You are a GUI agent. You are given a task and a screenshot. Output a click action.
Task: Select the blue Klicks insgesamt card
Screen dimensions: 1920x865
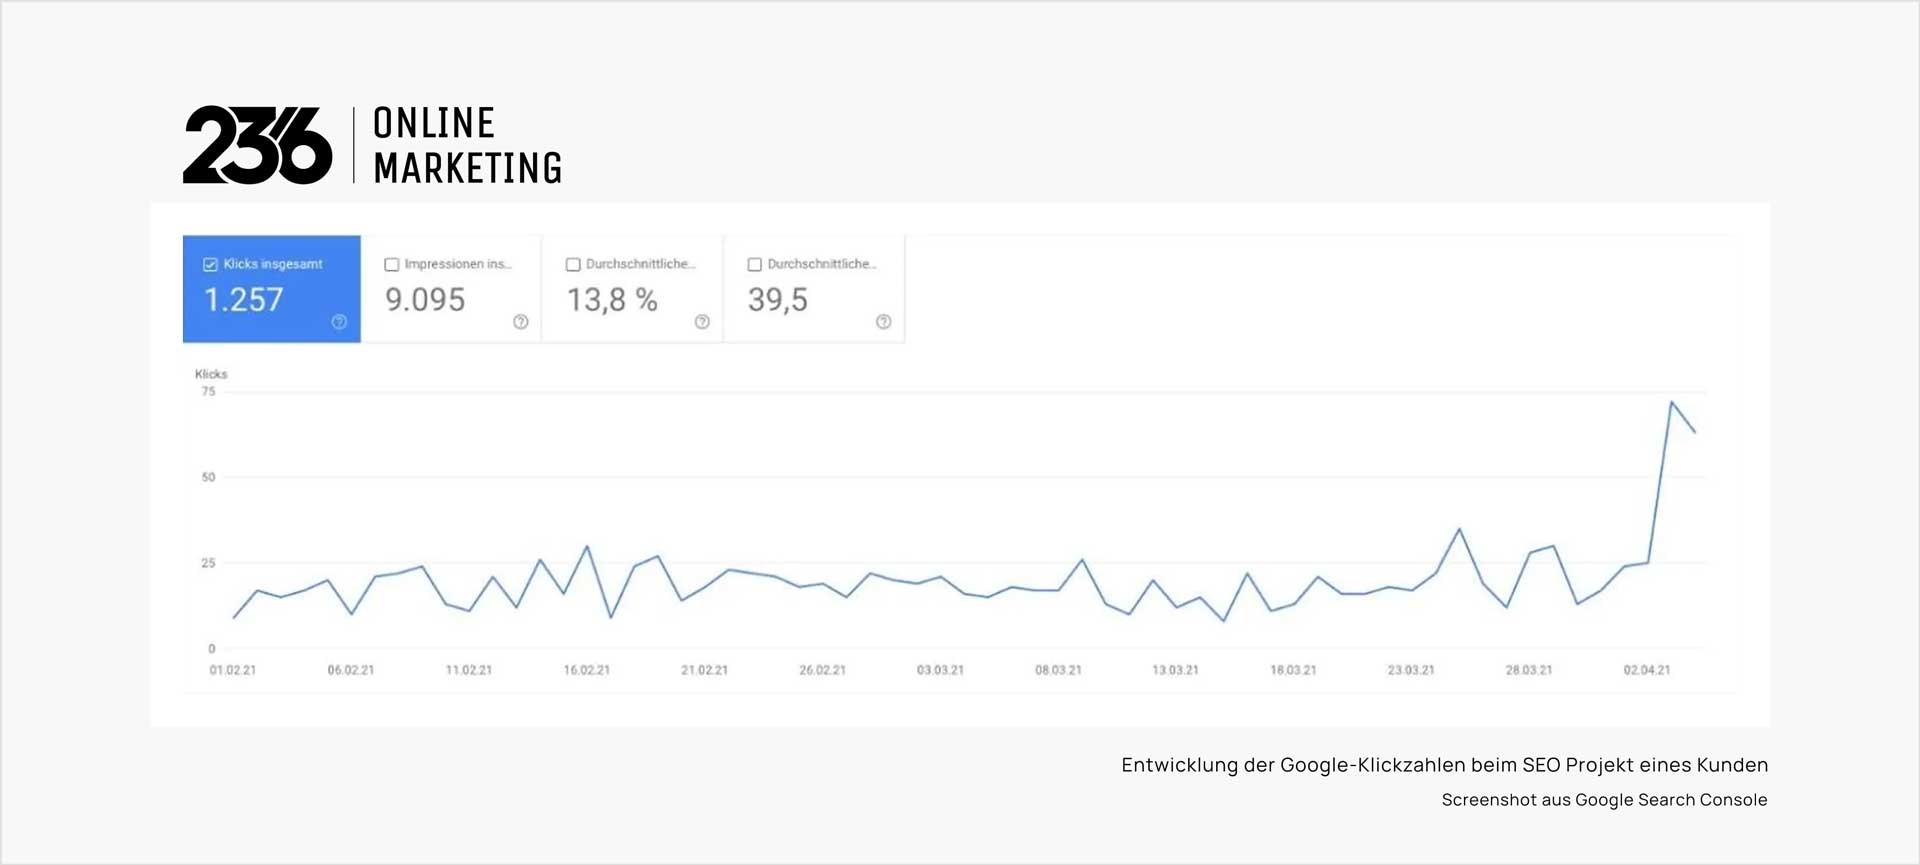271,289
